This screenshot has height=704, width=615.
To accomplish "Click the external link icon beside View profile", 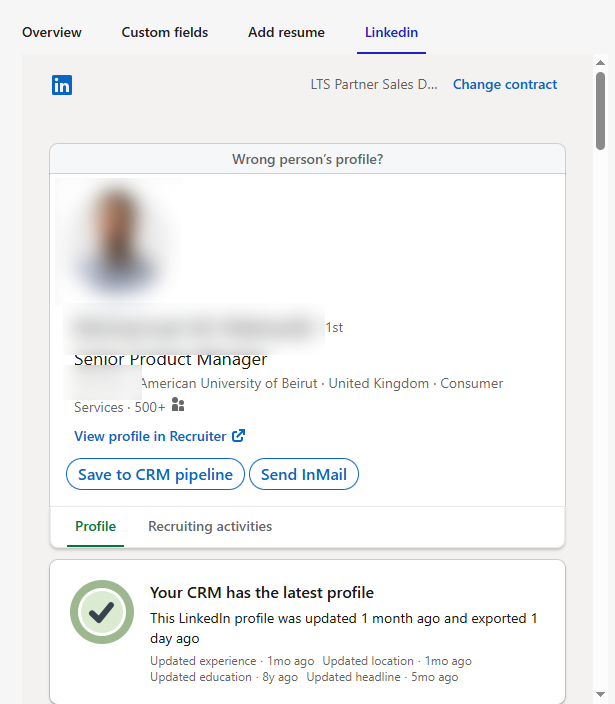I will (x=238, y=436).
